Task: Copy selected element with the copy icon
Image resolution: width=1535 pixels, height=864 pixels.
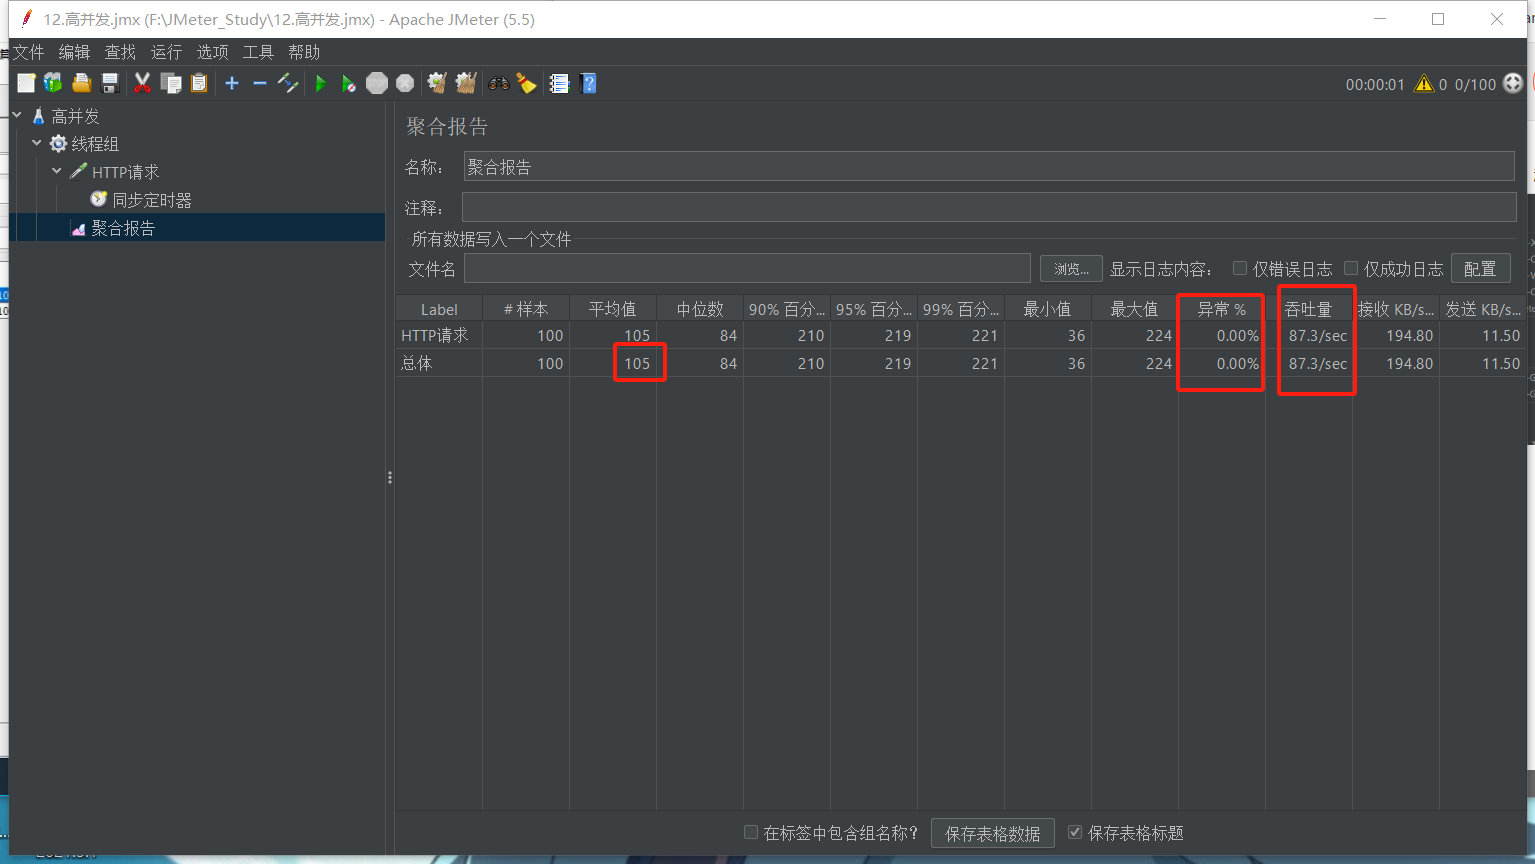Action: [171, 83]
